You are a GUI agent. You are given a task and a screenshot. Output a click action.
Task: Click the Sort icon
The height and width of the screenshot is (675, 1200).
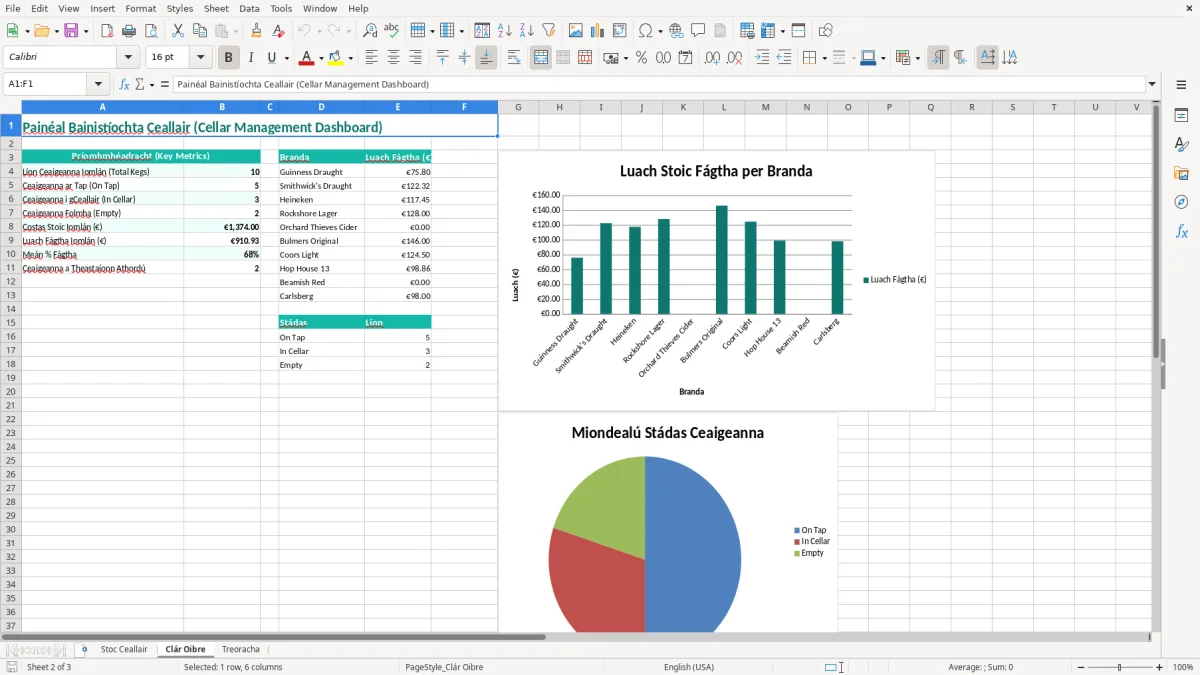[482, 31]
